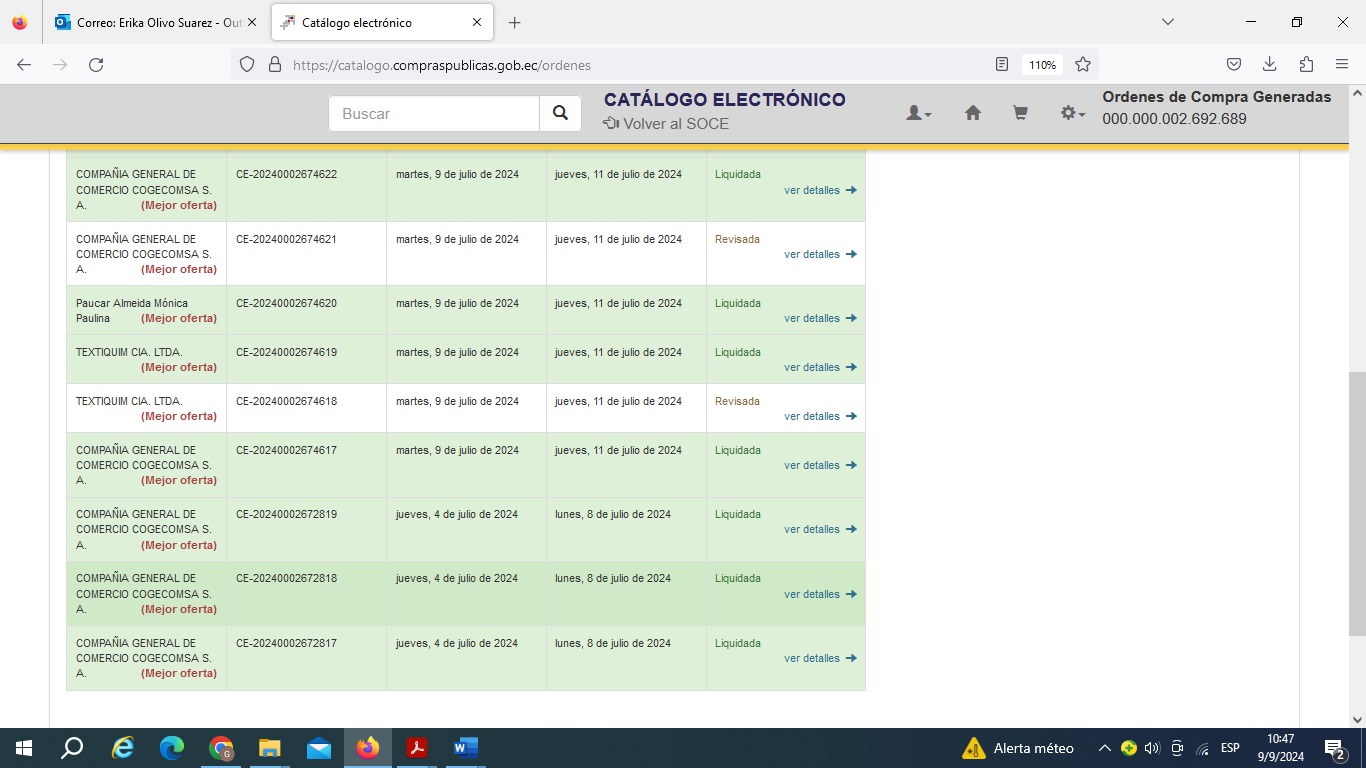Open Microsoft Word from the taskbar
Screen dimensions: 1366x768
point(465,748)
